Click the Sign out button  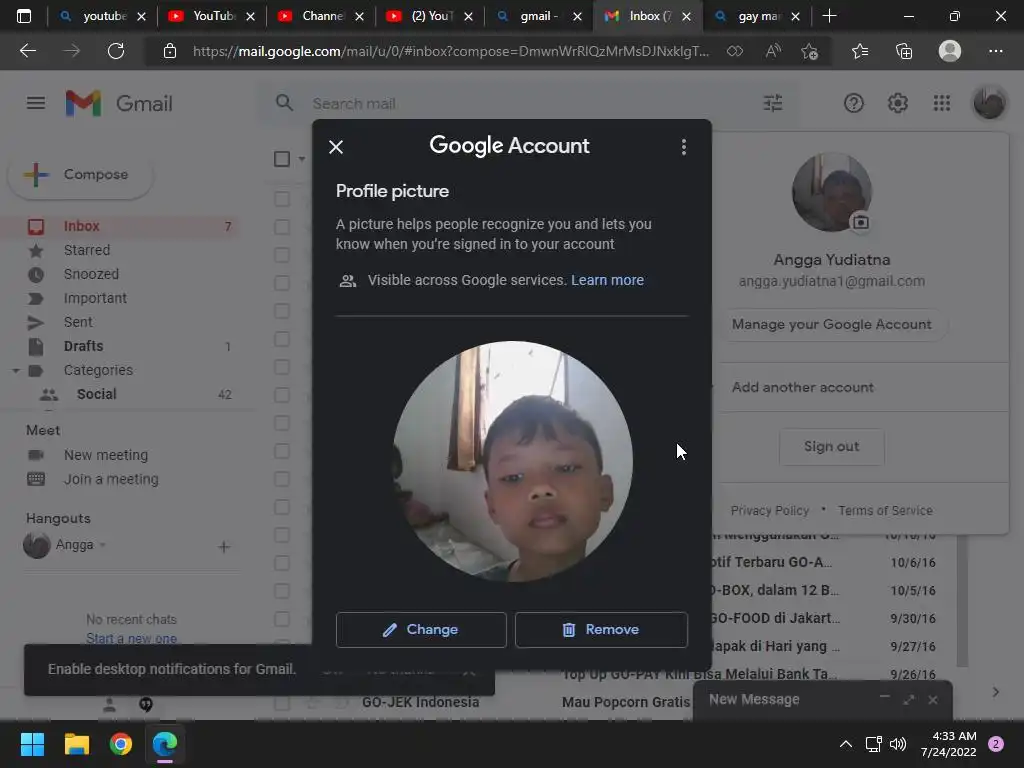click(831, 447)
